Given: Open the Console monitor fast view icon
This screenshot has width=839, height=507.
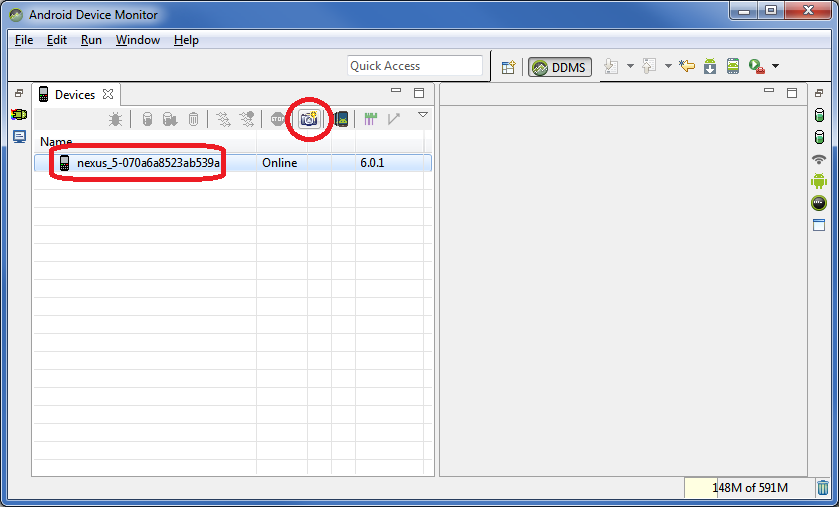Looking at the screenshot, I should [x=19, y=137].
